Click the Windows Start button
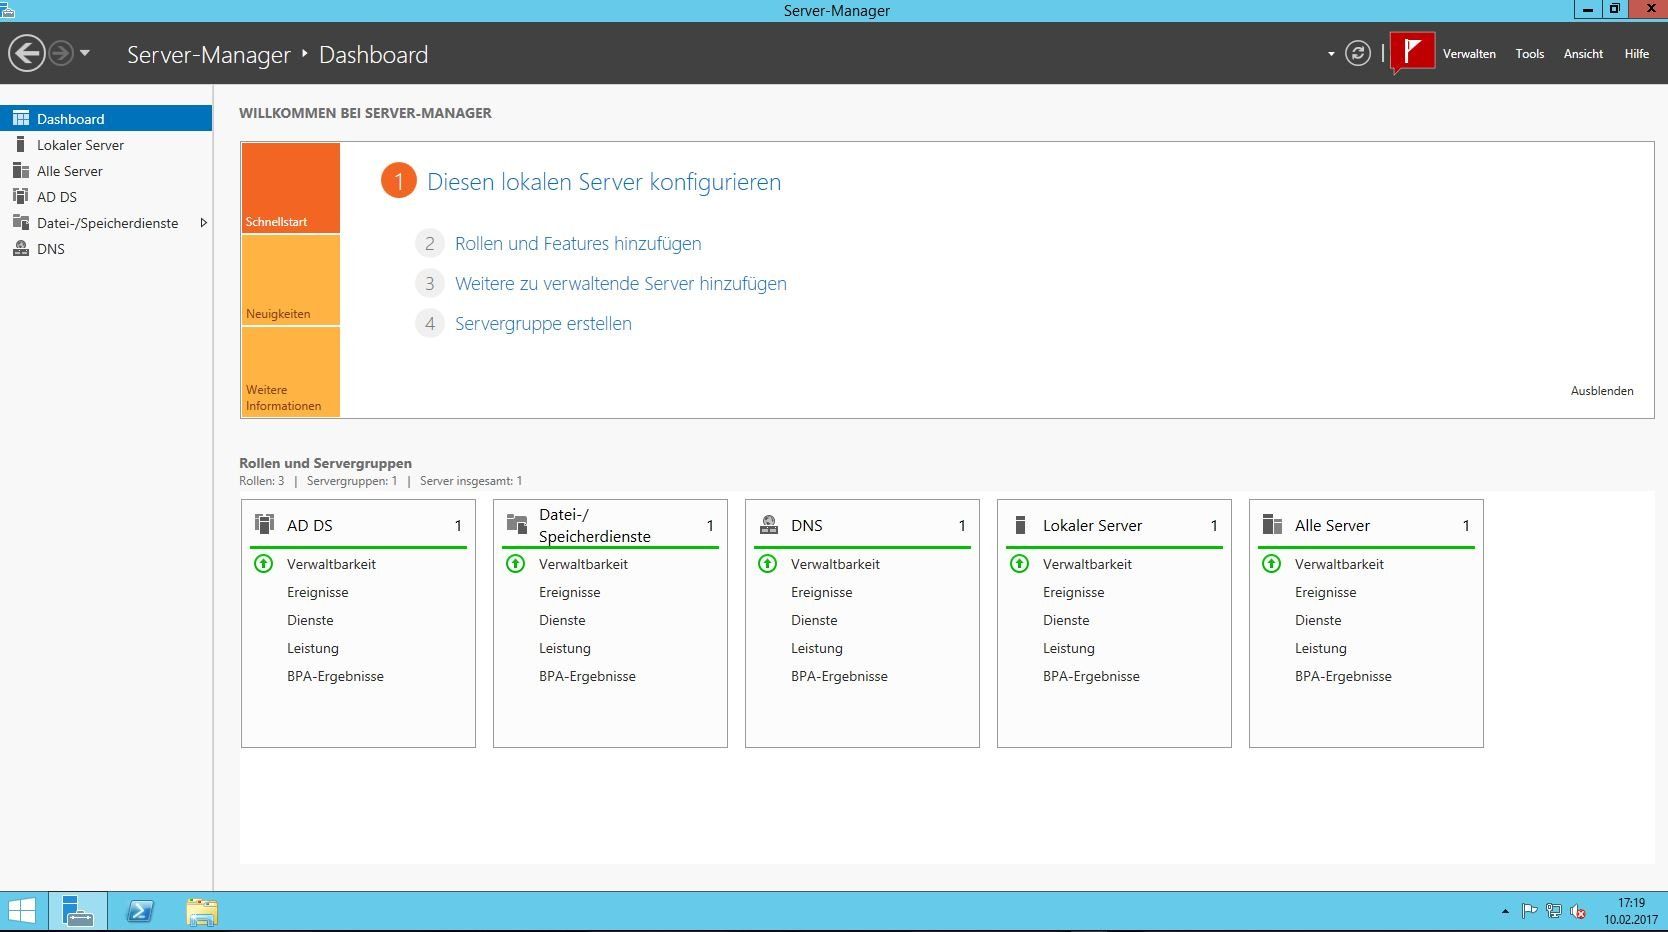1668x932 pixels. pyautogui.click(x=21, y=911)
